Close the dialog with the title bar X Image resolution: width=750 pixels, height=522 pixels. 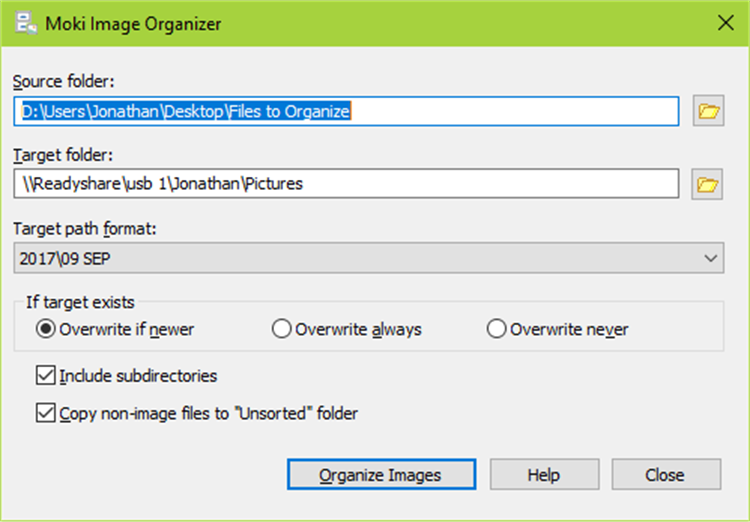coord(726,23)
